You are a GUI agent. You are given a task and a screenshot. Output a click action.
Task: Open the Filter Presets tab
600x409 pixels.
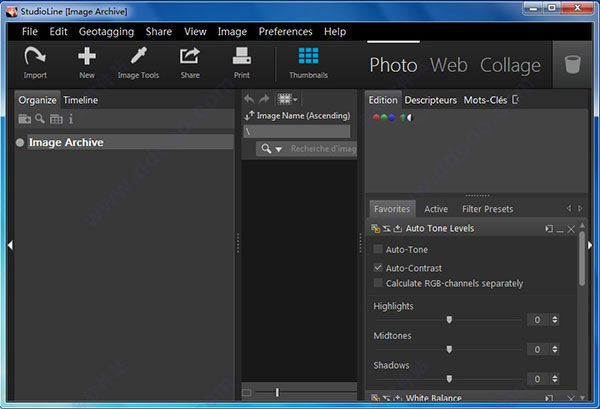(488, 209)
